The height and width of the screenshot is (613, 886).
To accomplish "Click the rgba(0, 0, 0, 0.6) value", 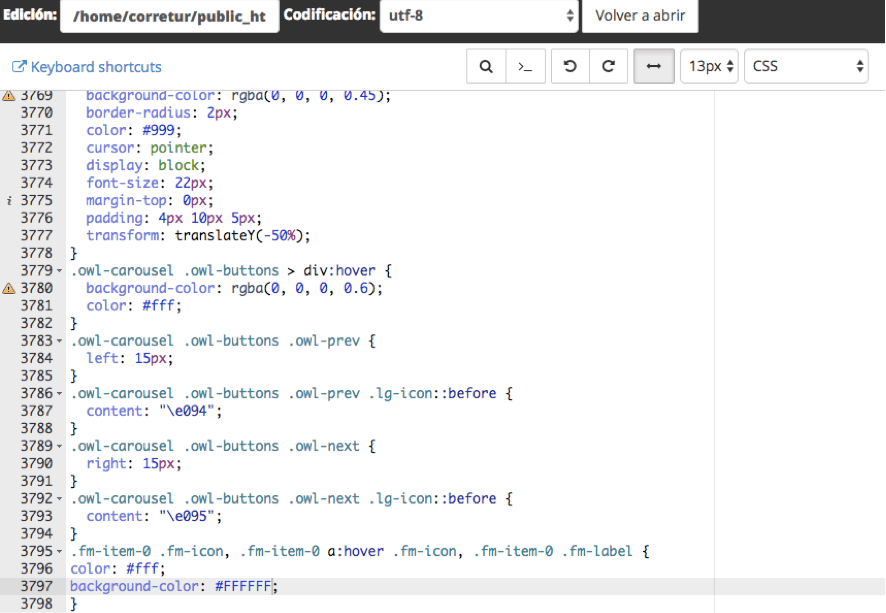I will 303,289.
